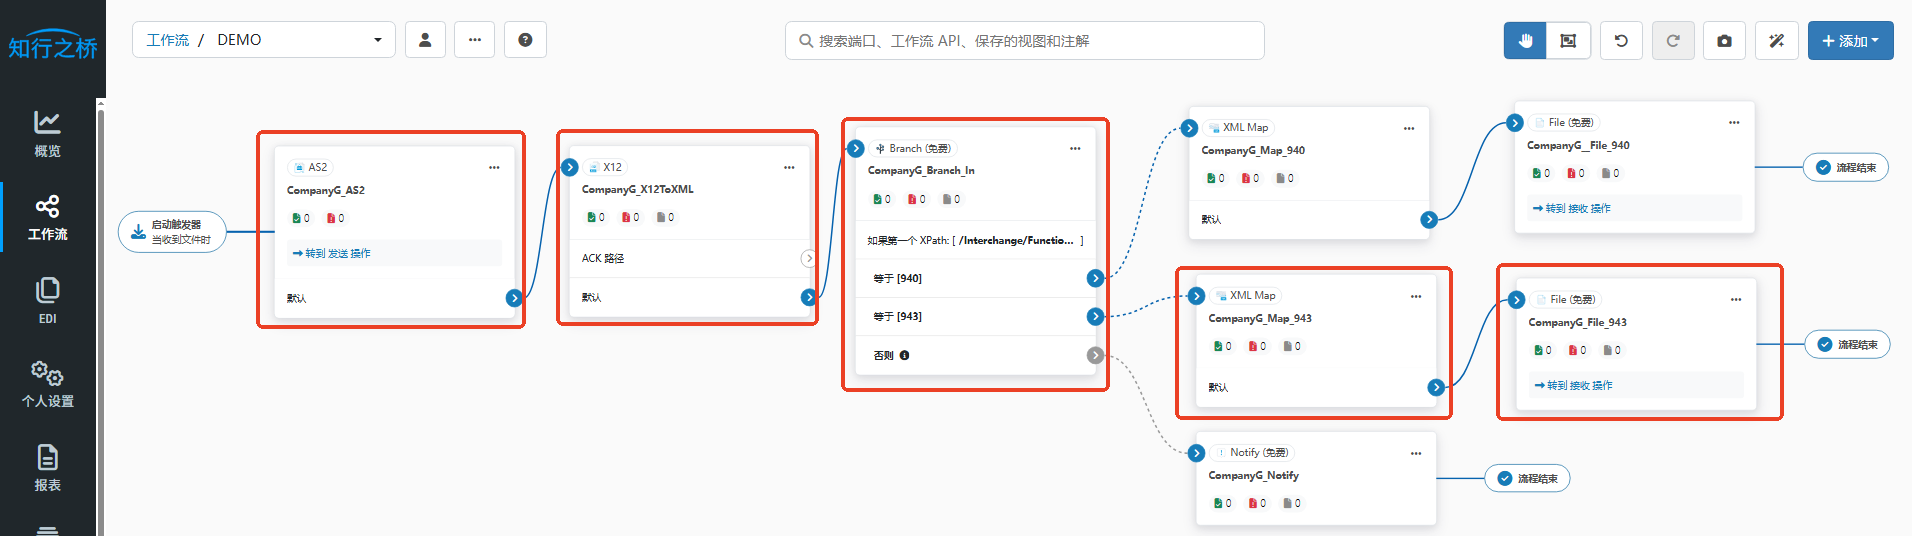Enable the hand pan mode toggle
Viewport: 1912px width, 536px height.
[1525, 41]
